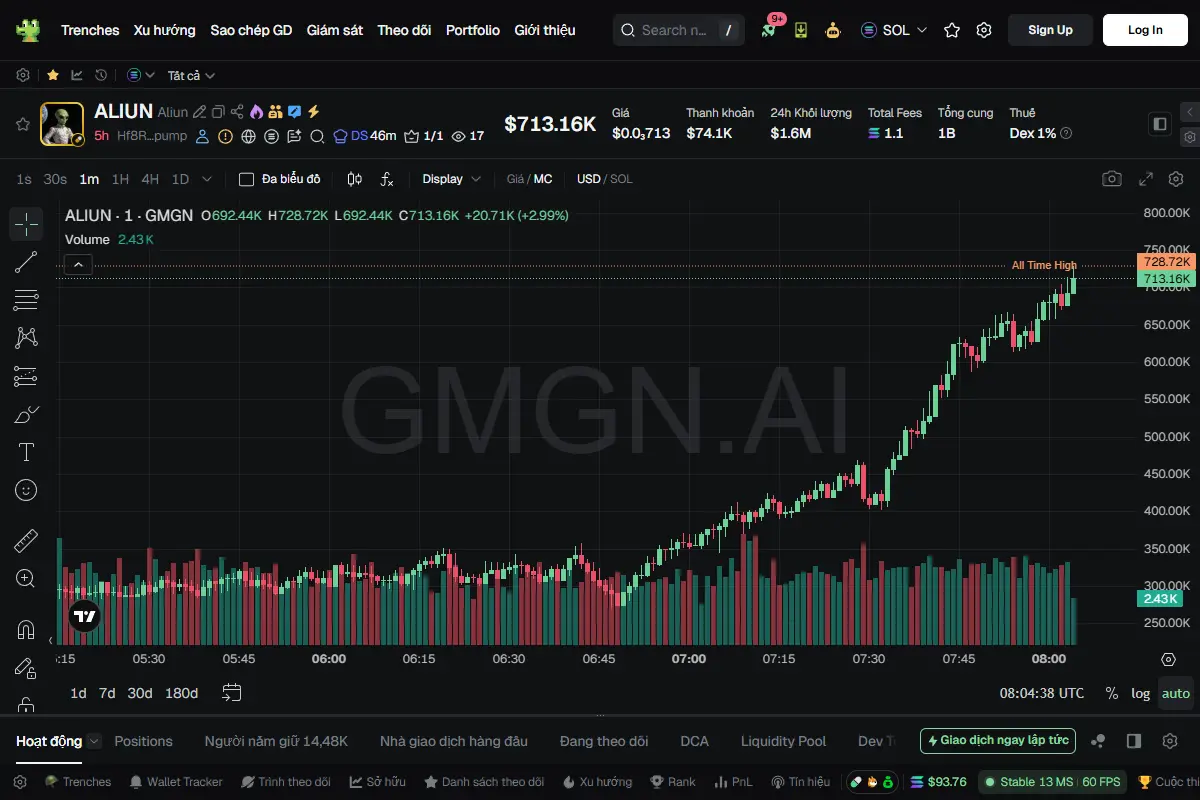Screen dimensions: 1200x800
Task: Select the ruler measure tool
Action: pos(26,541)
